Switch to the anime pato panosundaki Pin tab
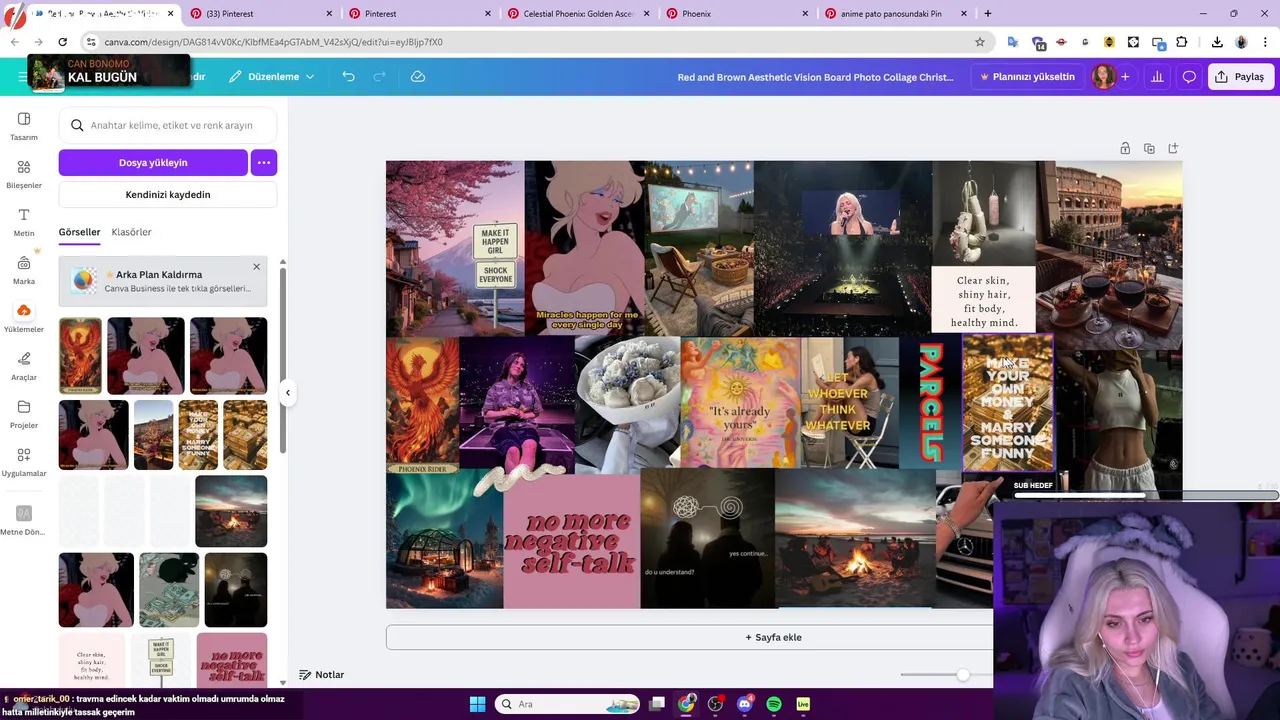 click(x=896, y=13)
